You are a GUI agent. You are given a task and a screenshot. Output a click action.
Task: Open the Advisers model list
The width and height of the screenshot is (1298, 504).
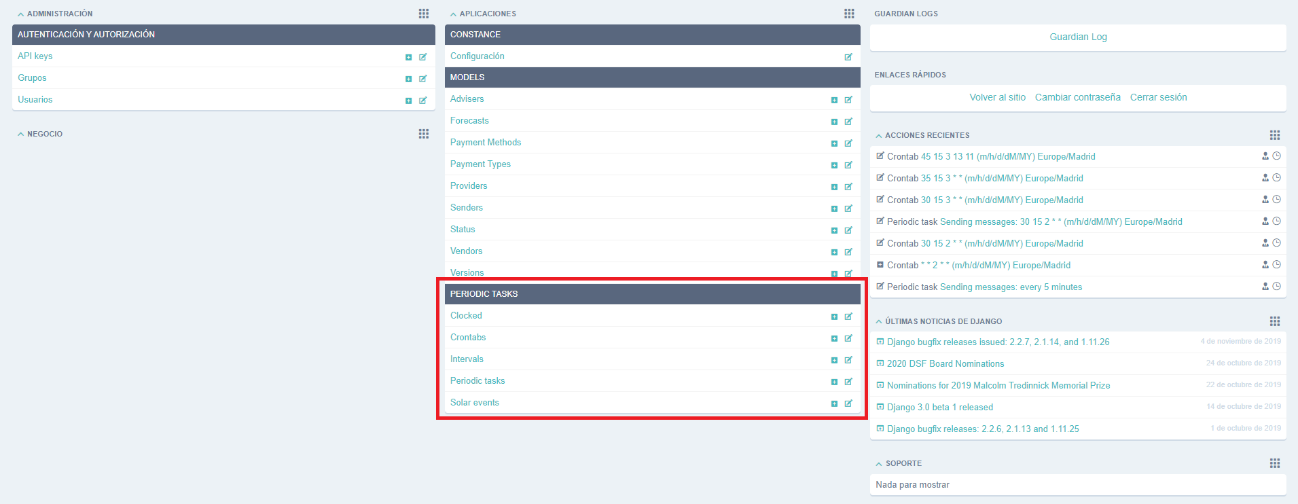click(x=467, y=99)
